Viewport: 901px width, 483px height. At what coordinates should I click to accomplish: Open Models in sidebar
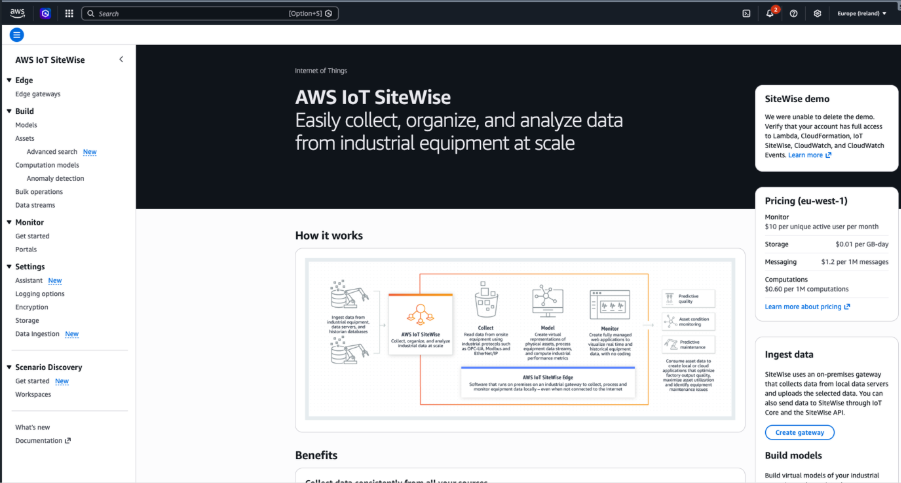[26, 125]
